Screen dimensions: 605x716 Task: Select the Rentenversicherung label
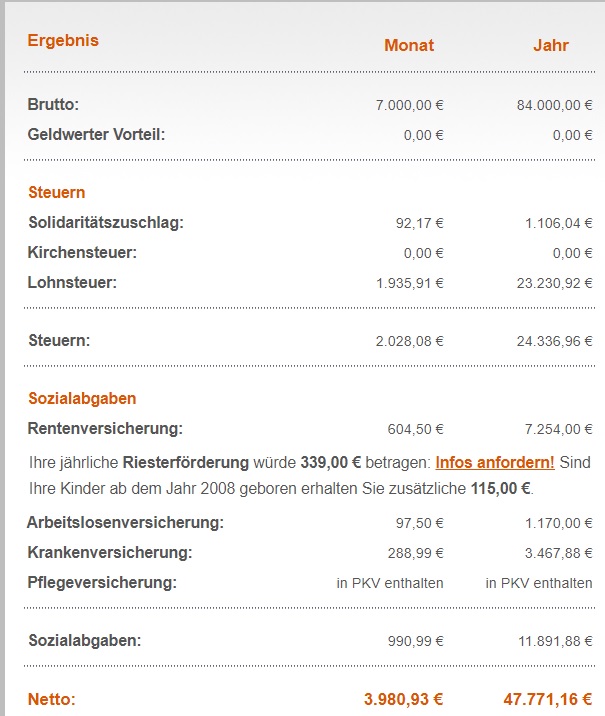105,429
